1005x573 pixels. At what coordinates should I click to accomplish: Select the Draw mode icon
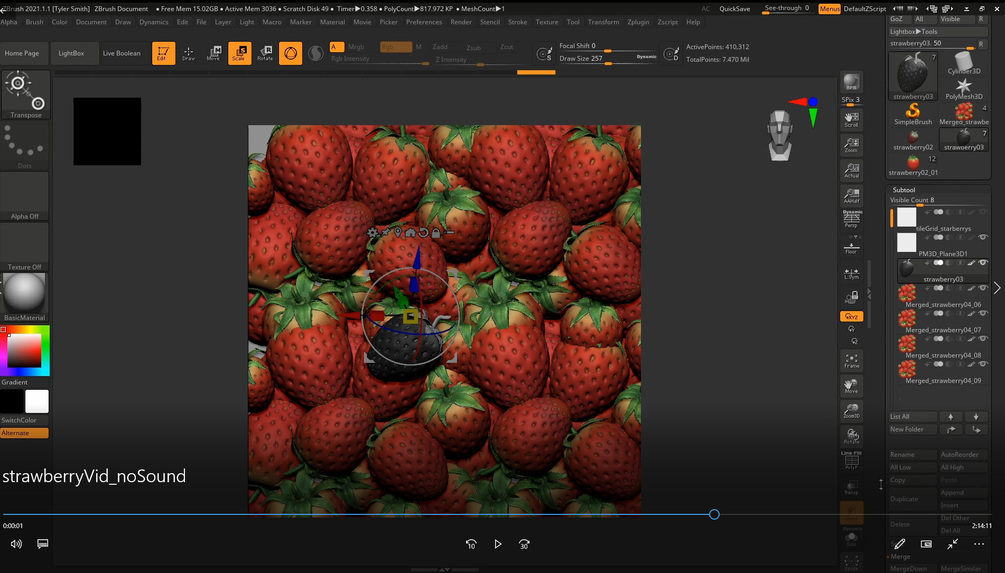coord(188,53)
